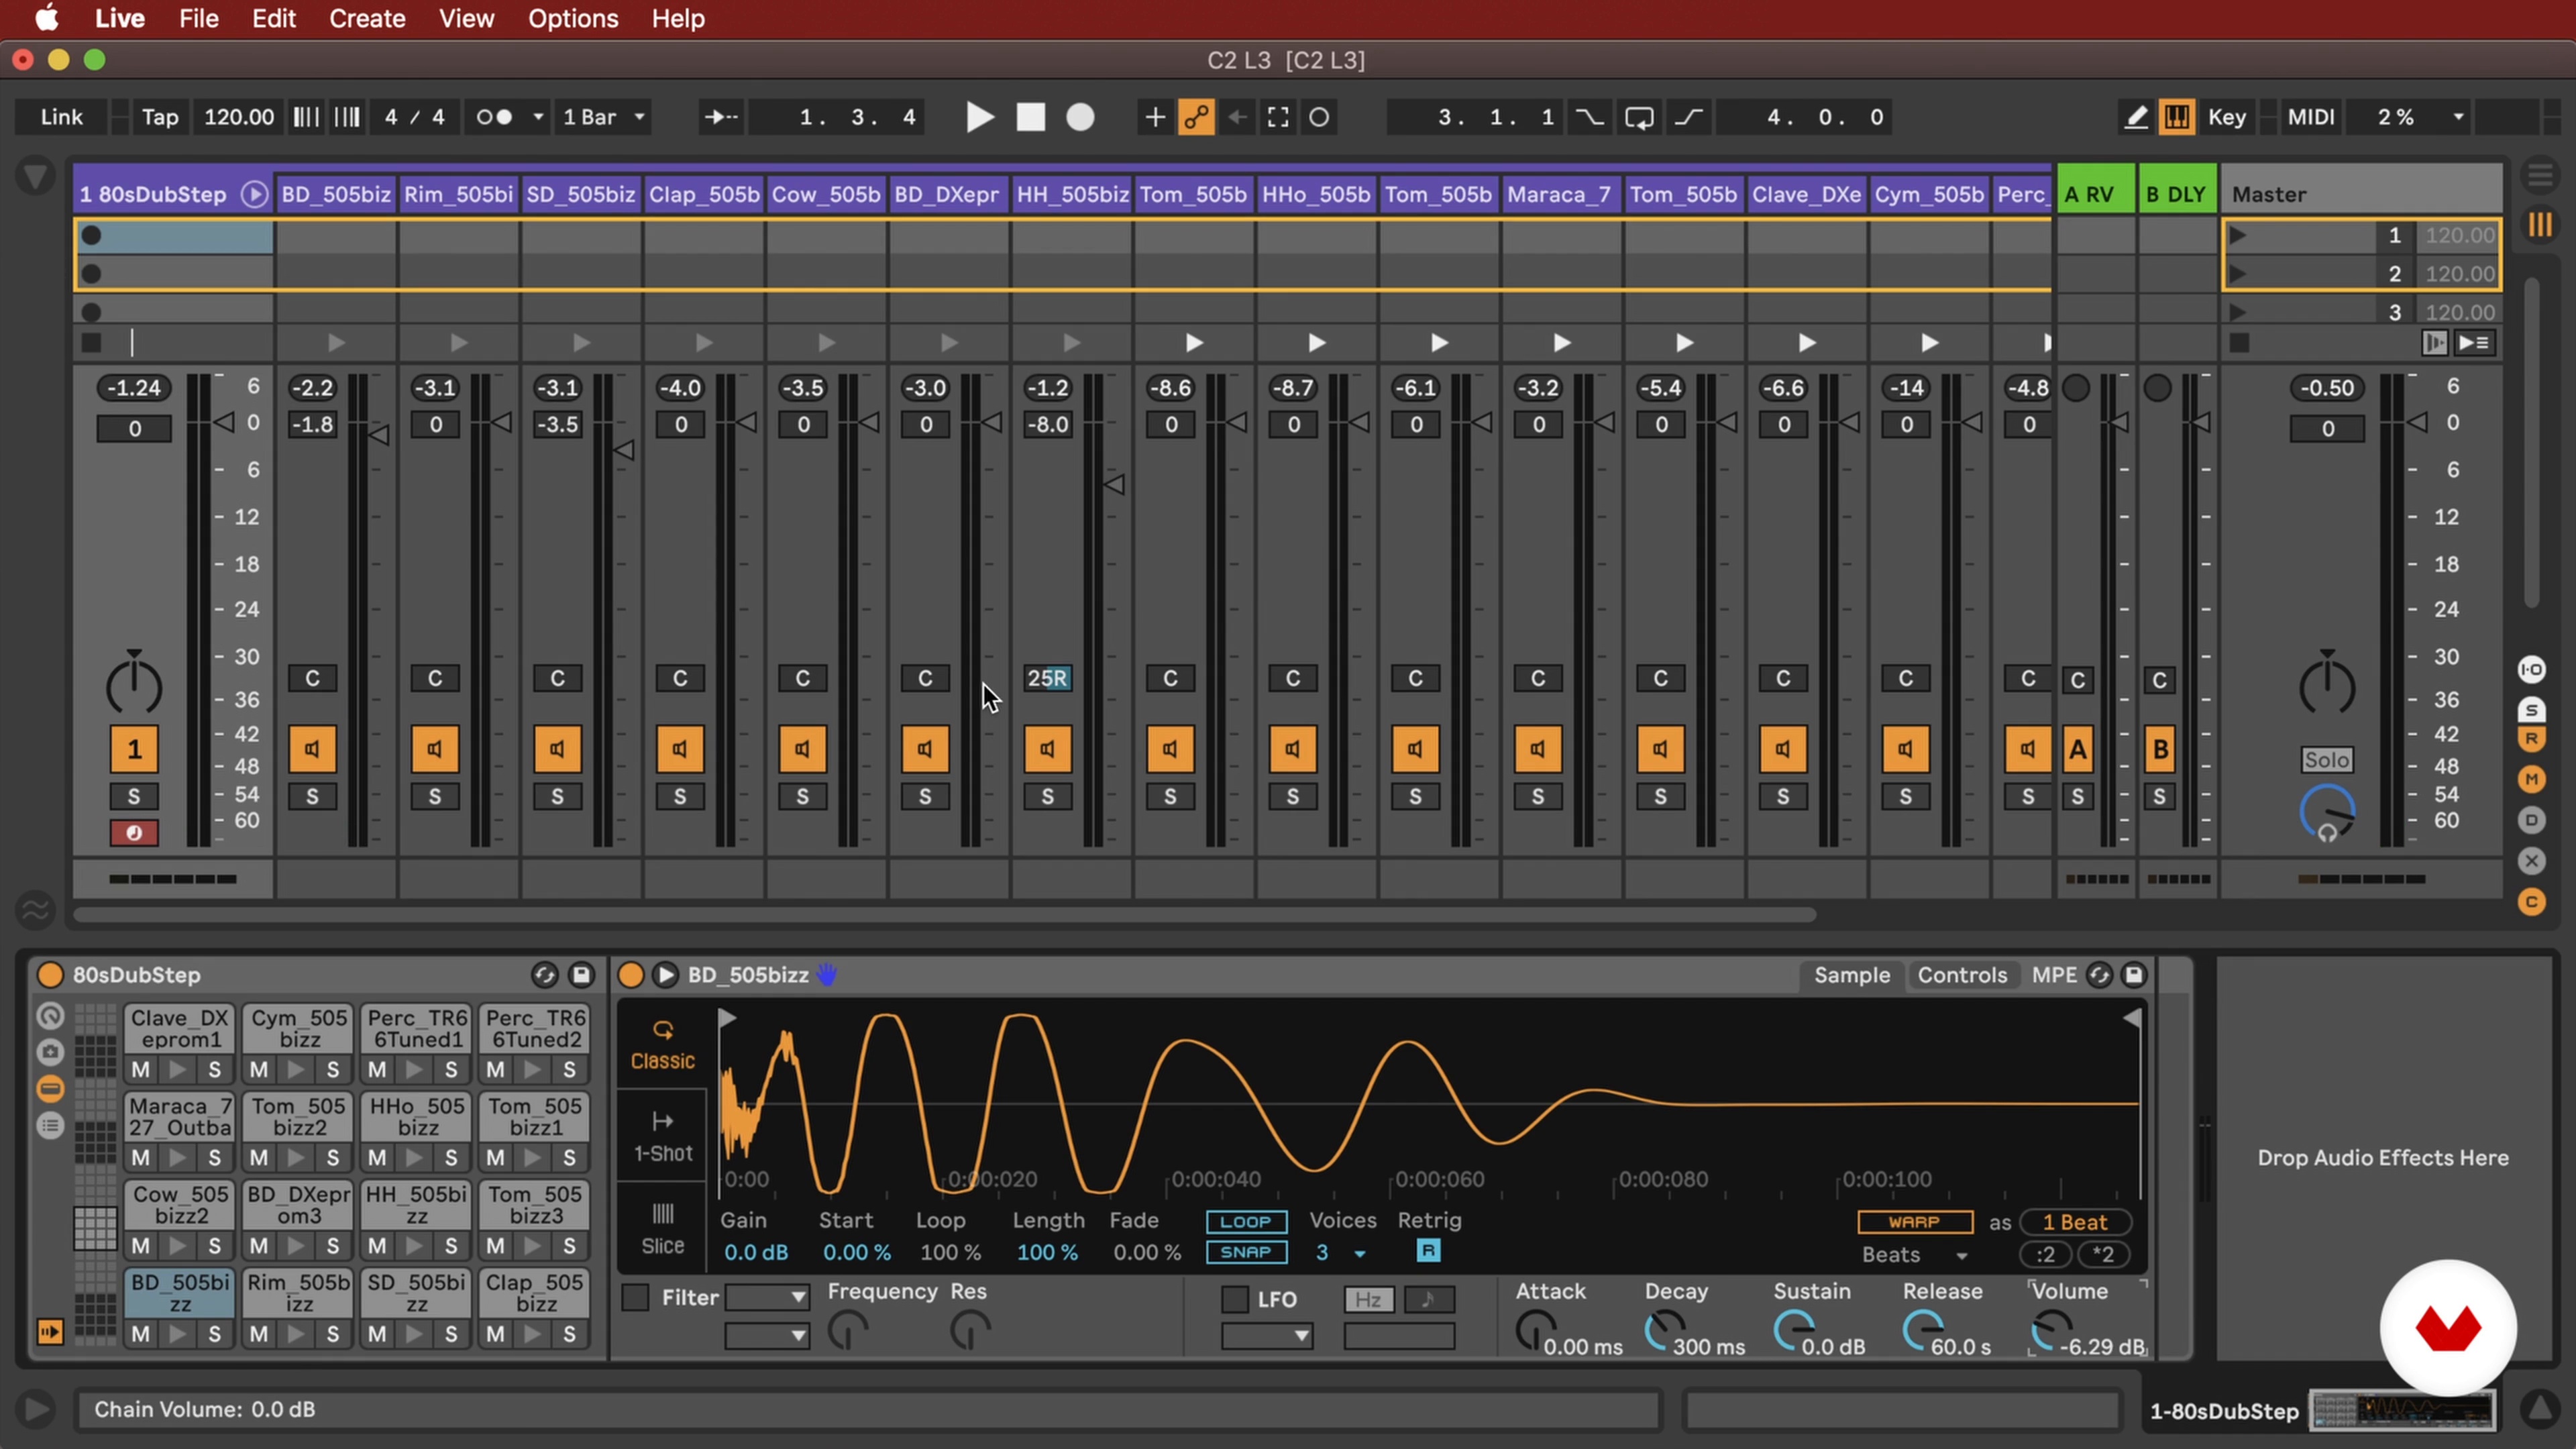
Task: Preview BD_505bizz sample play icon
Action: 665,975
